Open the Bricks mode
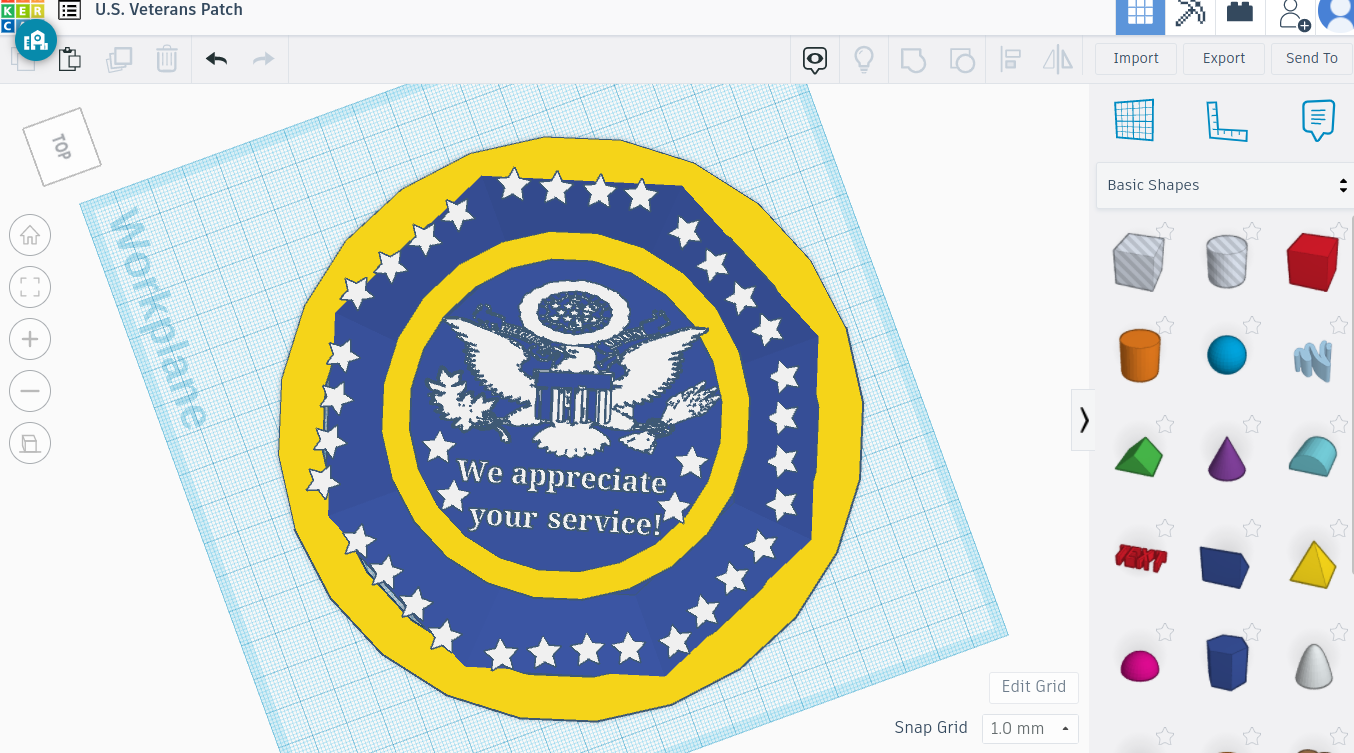This screenshot has height=753, width=1354. coord(1240,14)
